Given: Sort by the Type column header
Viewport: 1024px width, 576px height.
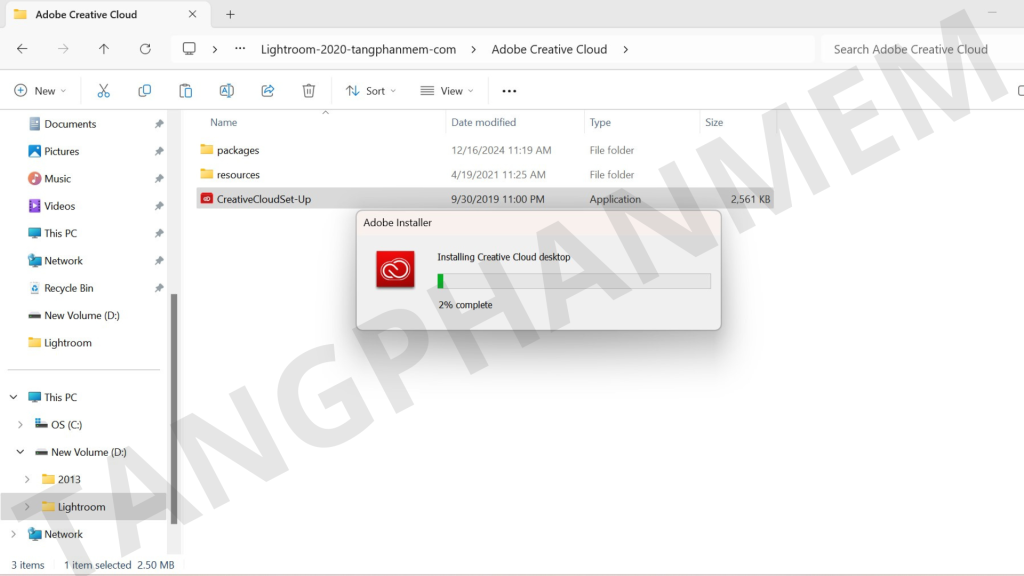Looking at the screenshot, I should coord(600,122).
